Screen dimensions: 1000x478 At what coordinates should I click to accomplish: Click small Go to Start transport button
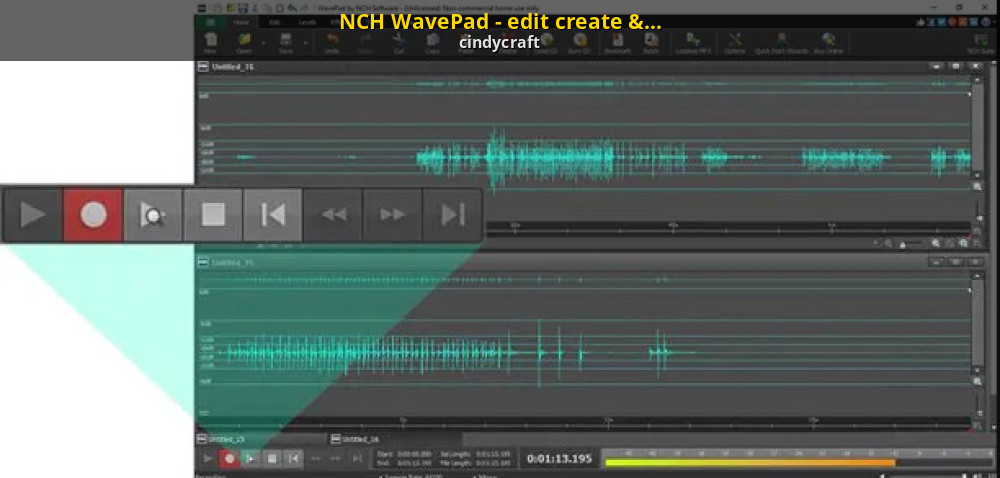click(293, 458)
